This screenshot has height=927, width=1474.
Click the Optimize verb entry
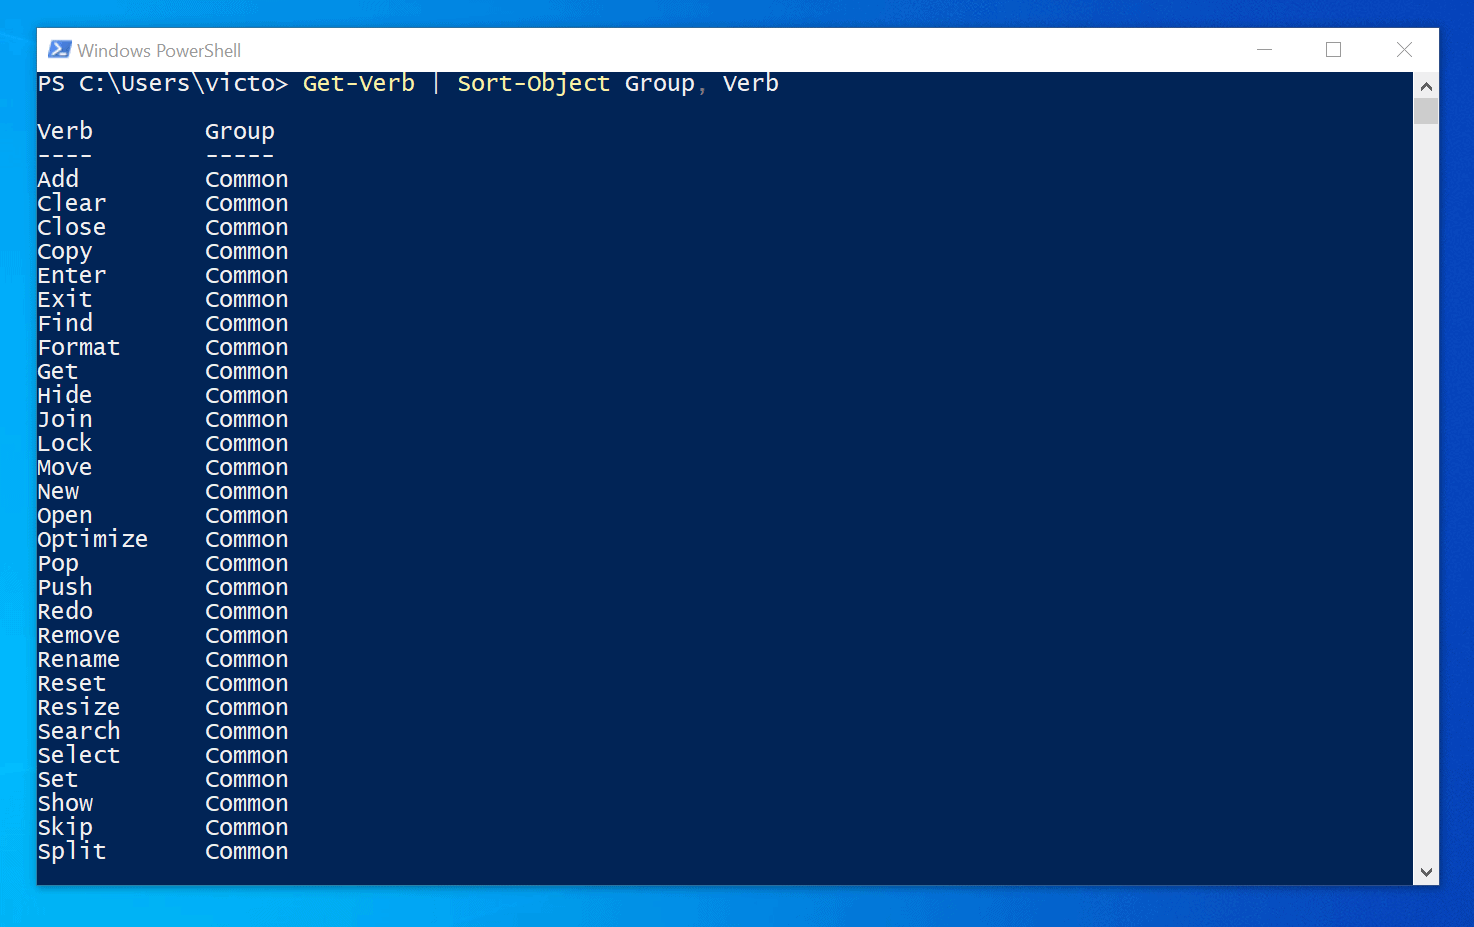(92, 539)
